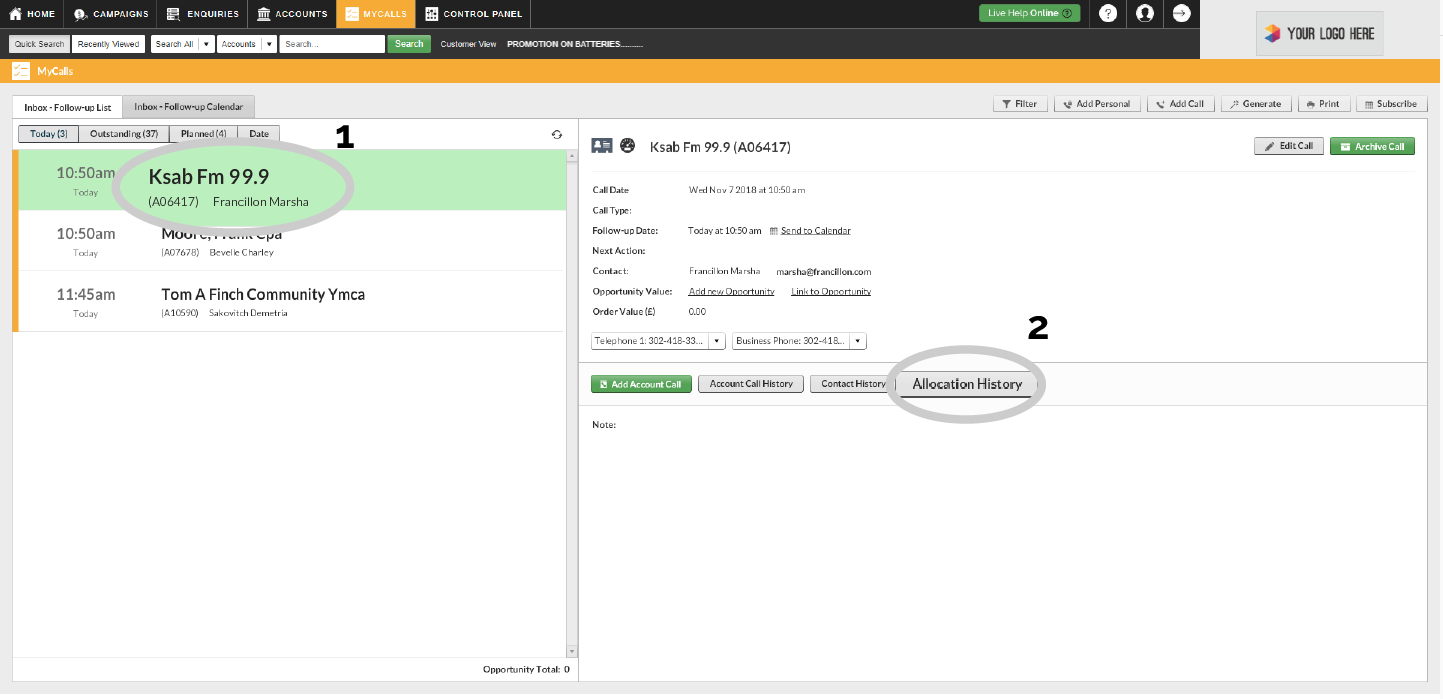
Task: Open the user profile icon
Action: (x=1145, y=13)
